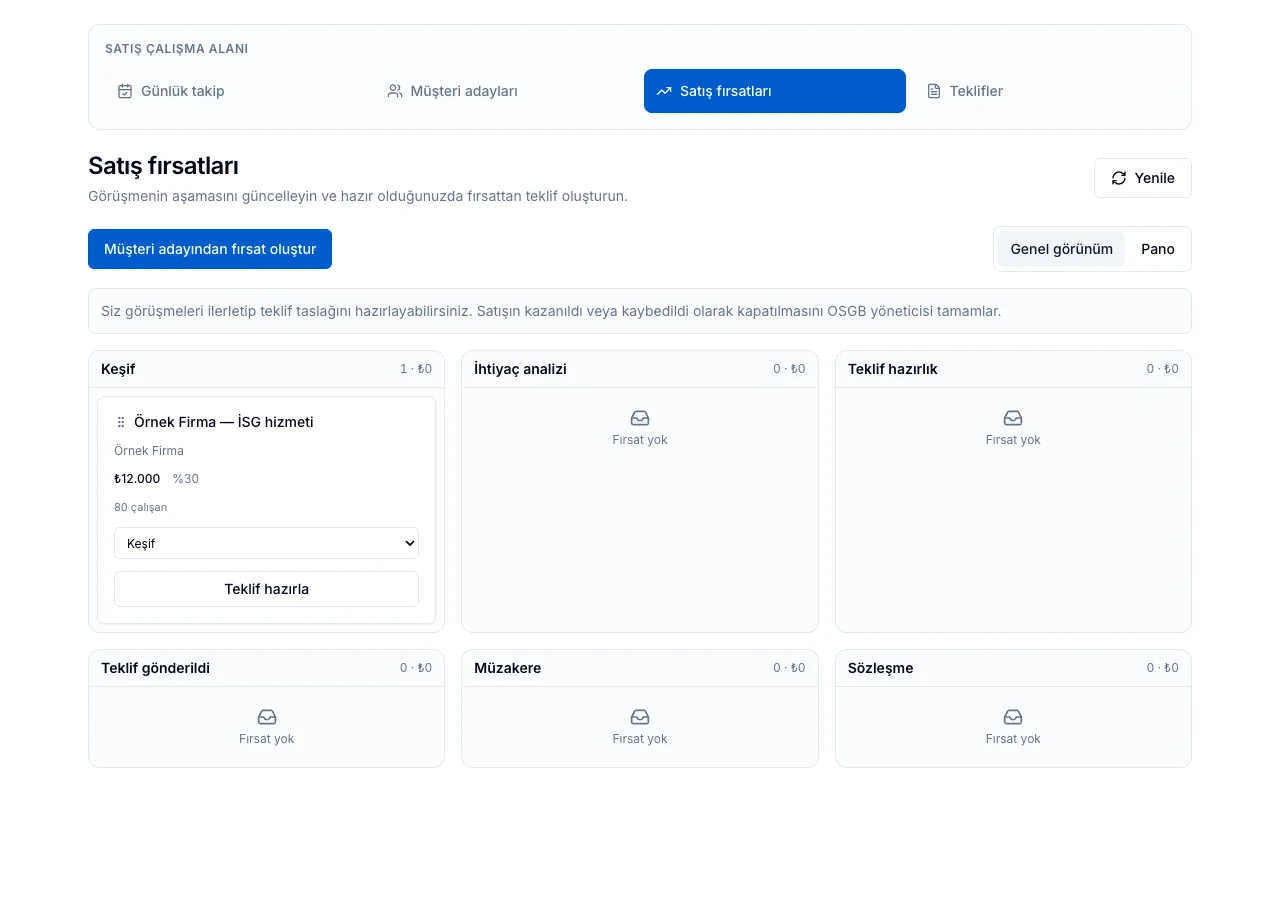Click the İhtiyaç analizi column header
1280x900 pixels.
click(x=640, y=369)
